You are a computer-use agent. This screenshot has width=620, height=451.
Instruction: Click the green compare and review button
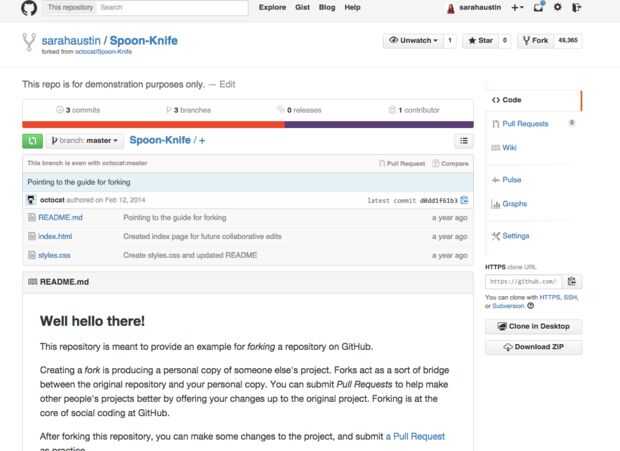(x=32, y=141)
